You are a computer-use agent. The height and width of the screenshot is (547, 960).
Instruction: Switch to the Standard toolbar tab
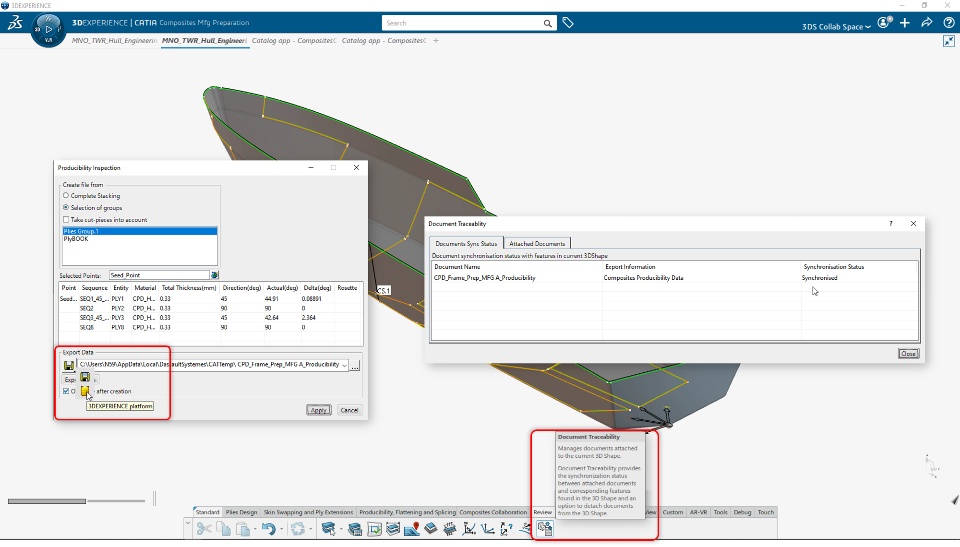207,512
